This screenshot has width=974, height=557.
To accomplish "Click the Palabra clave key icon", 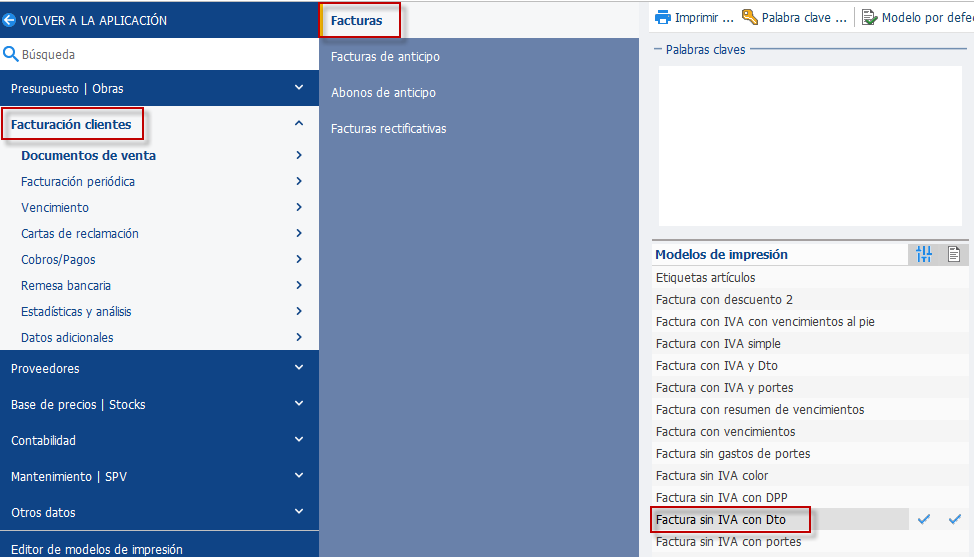I will [750, 17].
